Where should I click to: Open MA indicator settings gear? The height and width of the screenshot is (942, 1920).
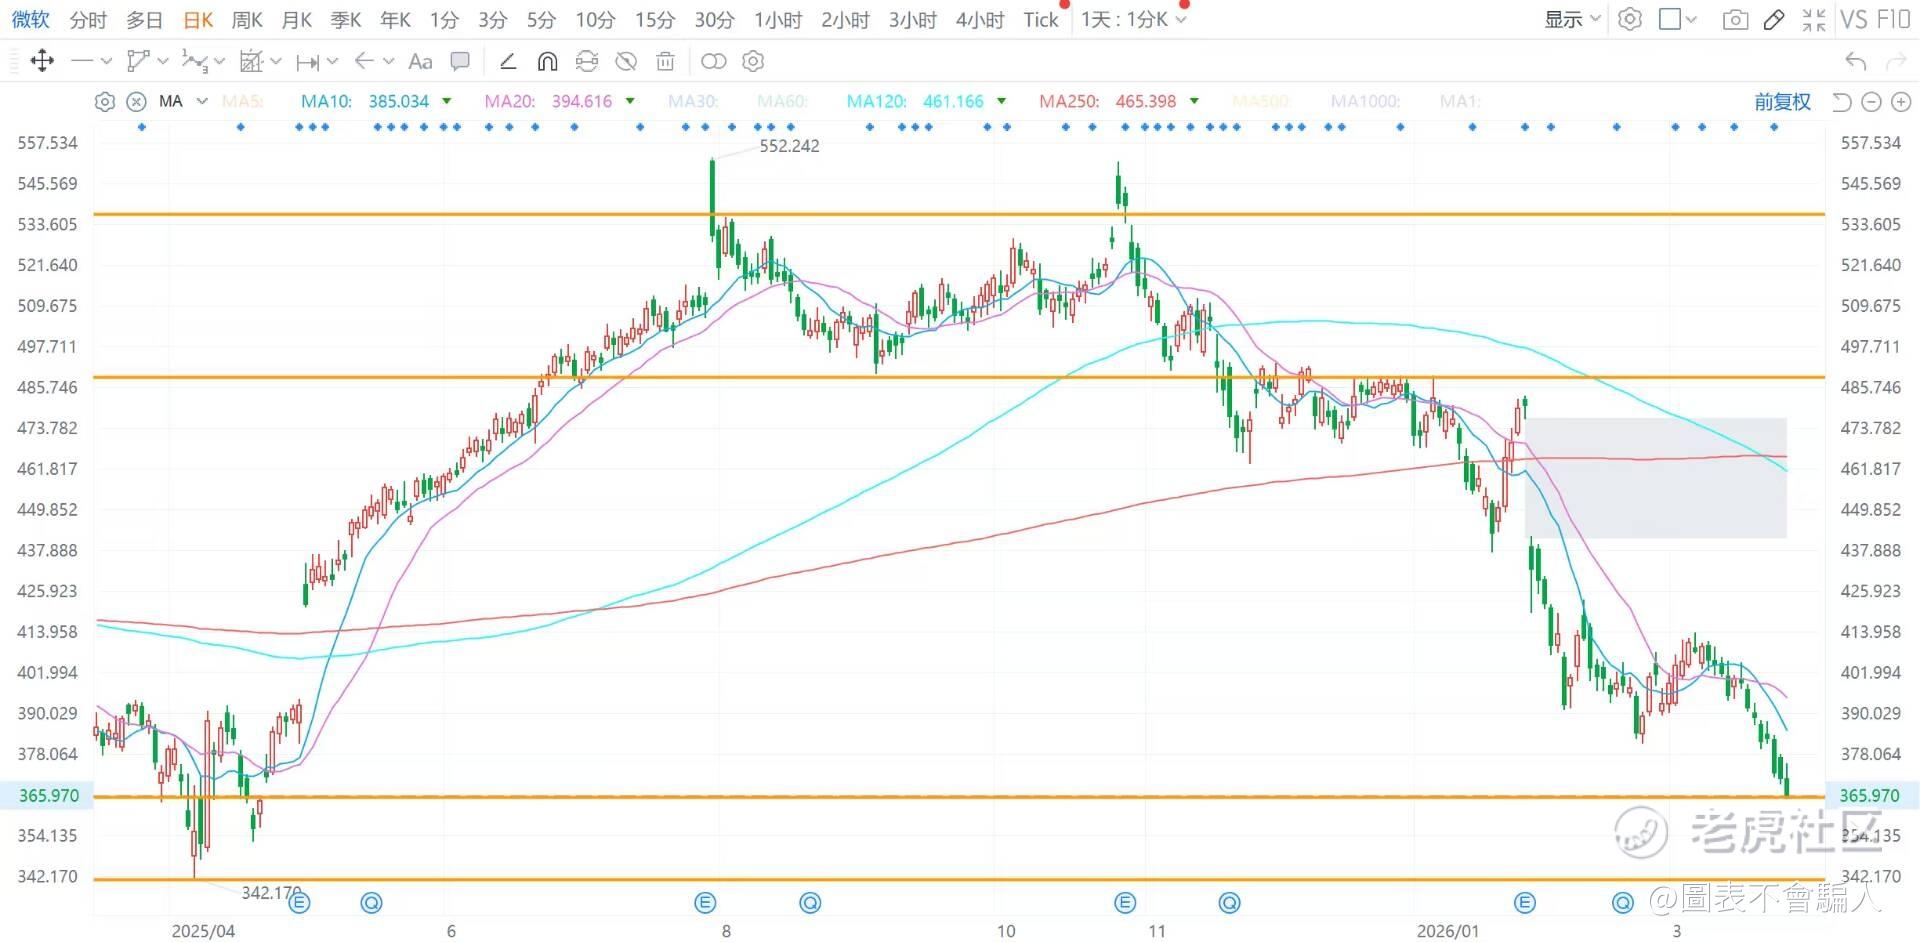104,101
